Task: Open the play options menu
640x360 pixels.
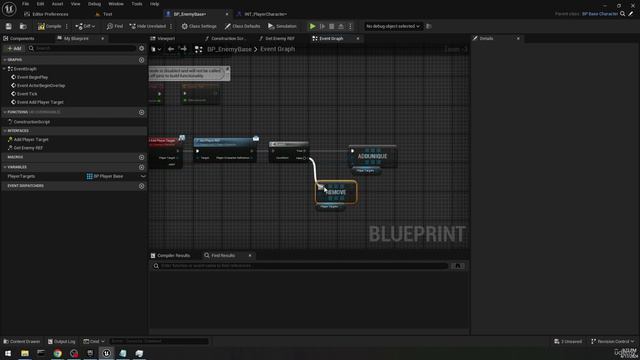Action: (350, 26)
